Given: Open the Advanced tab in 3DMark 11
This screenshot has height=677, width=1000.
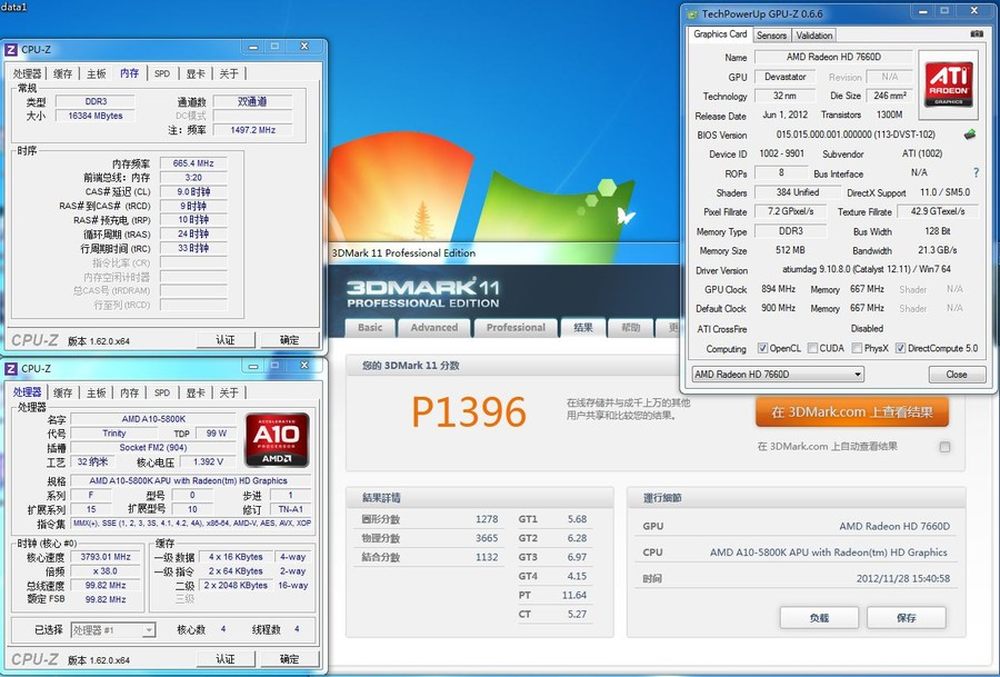Looking at the screenshot, I should coord(434,327).
